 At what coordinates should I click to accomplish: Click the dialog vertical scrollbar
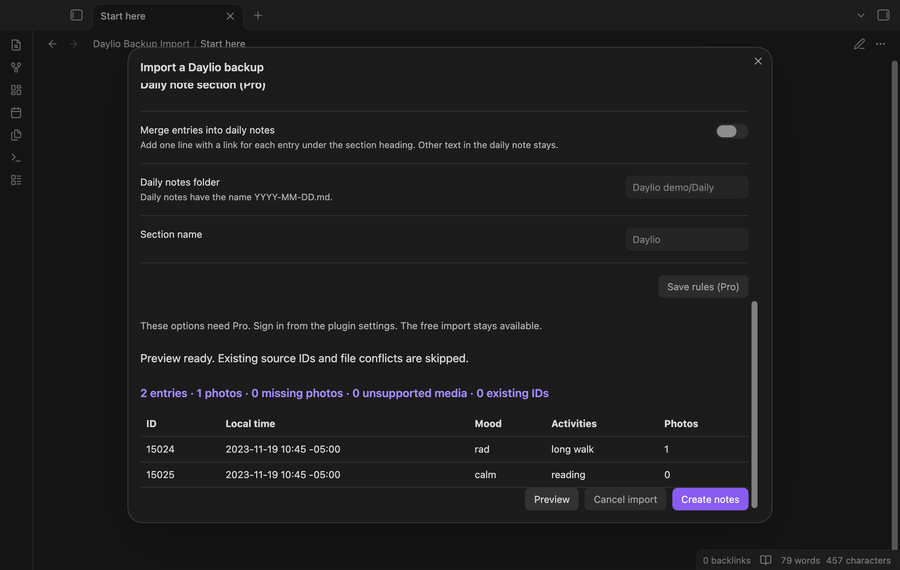(754, 405)
